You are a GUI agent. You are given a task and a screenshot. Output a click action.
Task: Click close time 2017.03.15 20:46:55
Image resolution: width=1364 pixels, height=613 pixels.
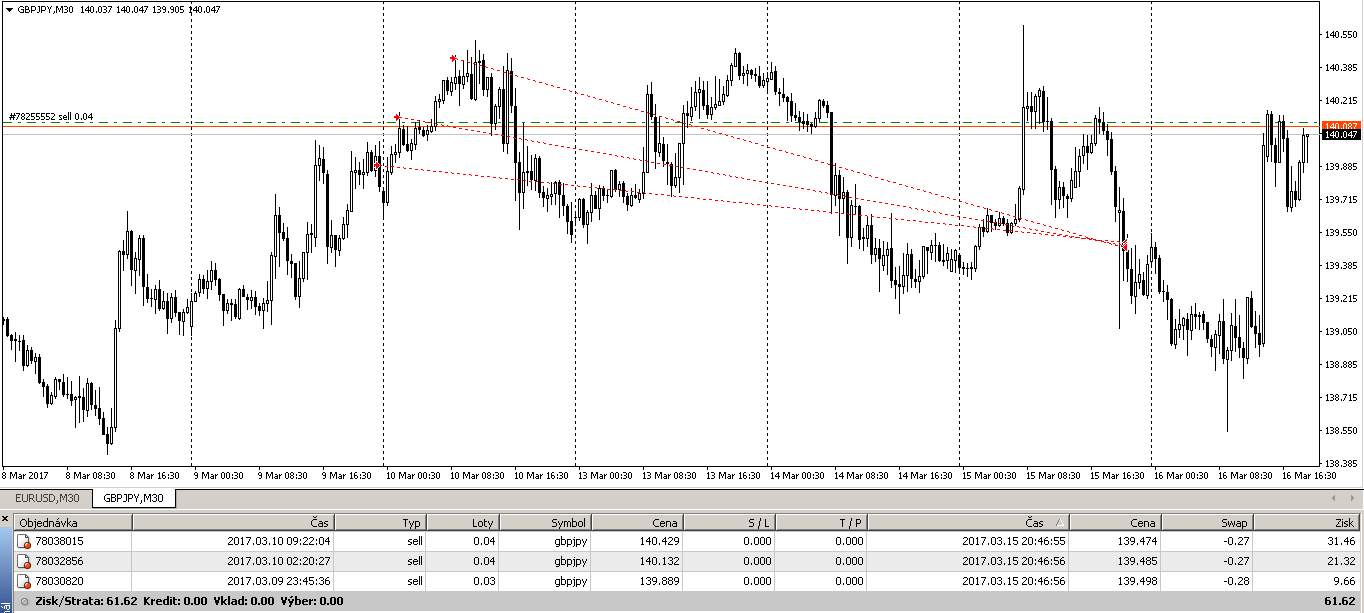(1014, 541)
